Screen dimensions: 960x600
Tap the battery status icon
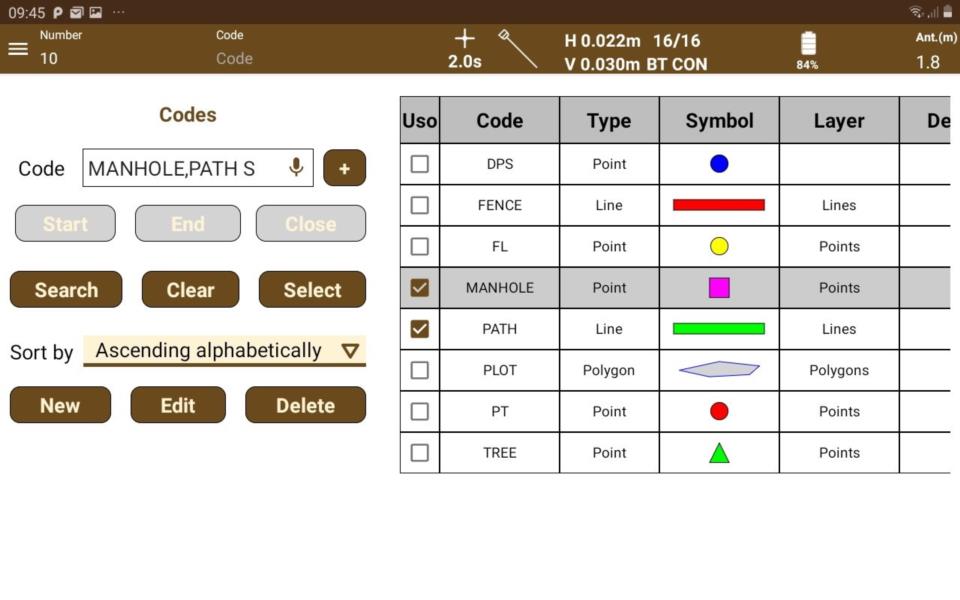pos(807,45)
